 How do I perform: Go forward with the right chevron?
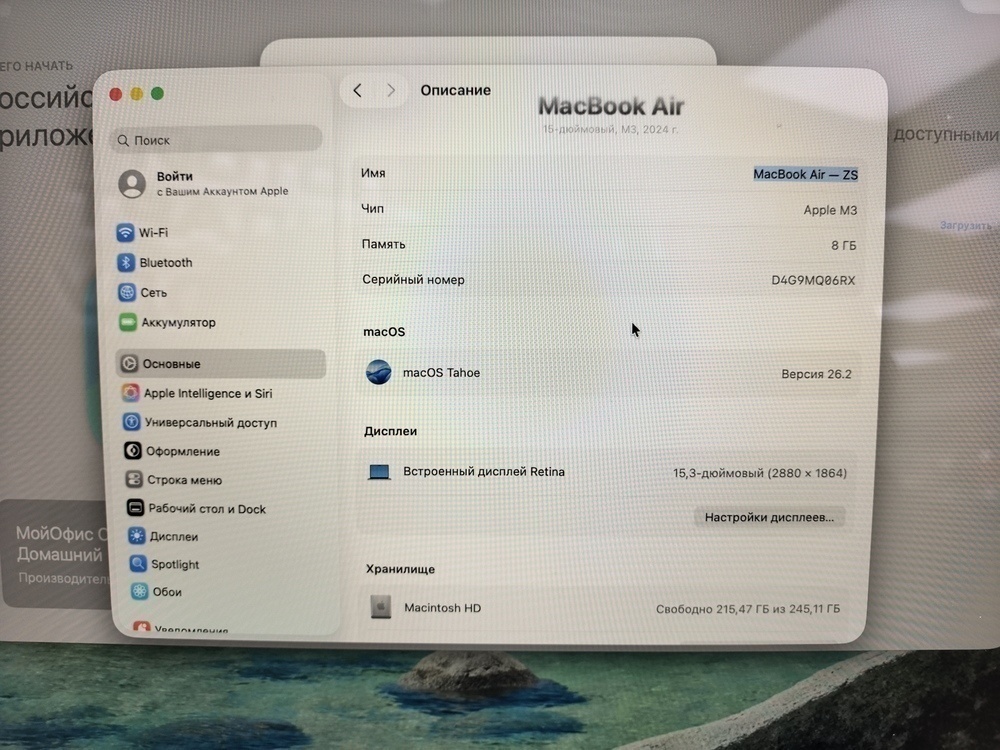(391, 91)
